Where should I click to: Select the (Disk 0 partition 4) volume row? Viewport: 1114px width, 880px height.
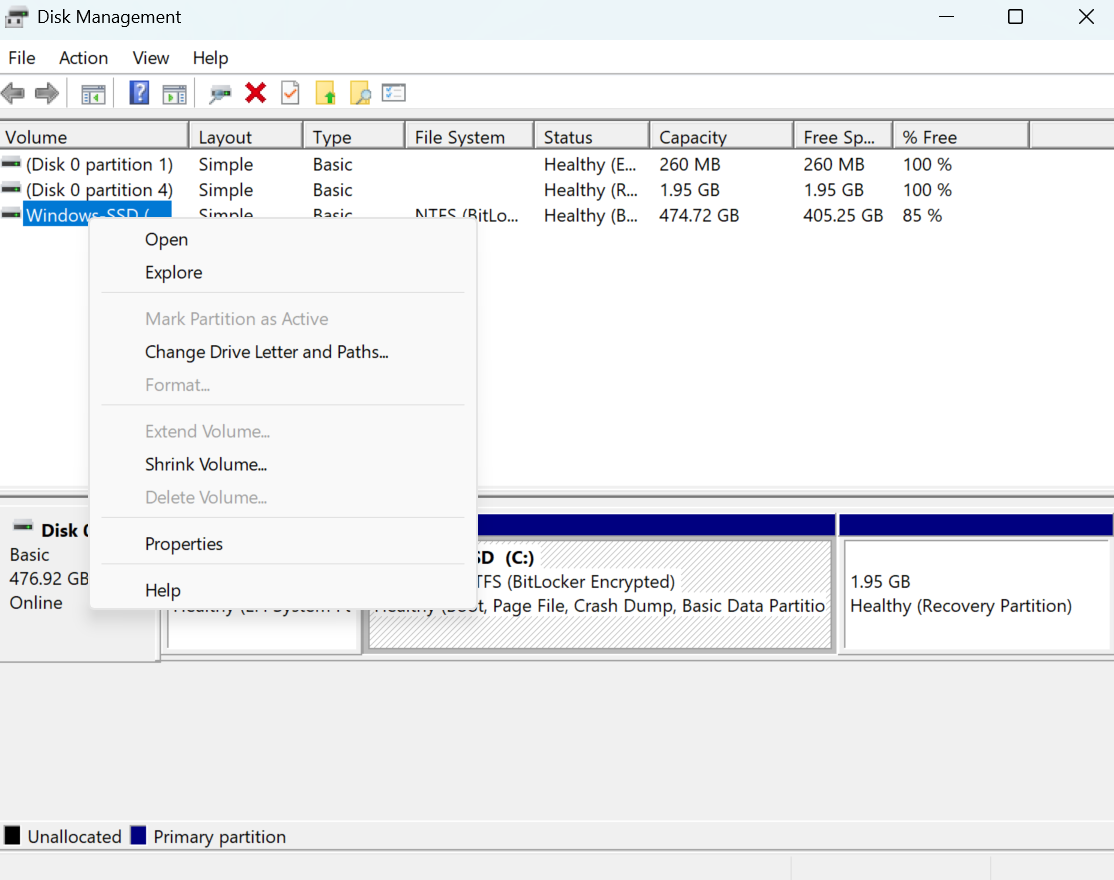pos(99,190)
